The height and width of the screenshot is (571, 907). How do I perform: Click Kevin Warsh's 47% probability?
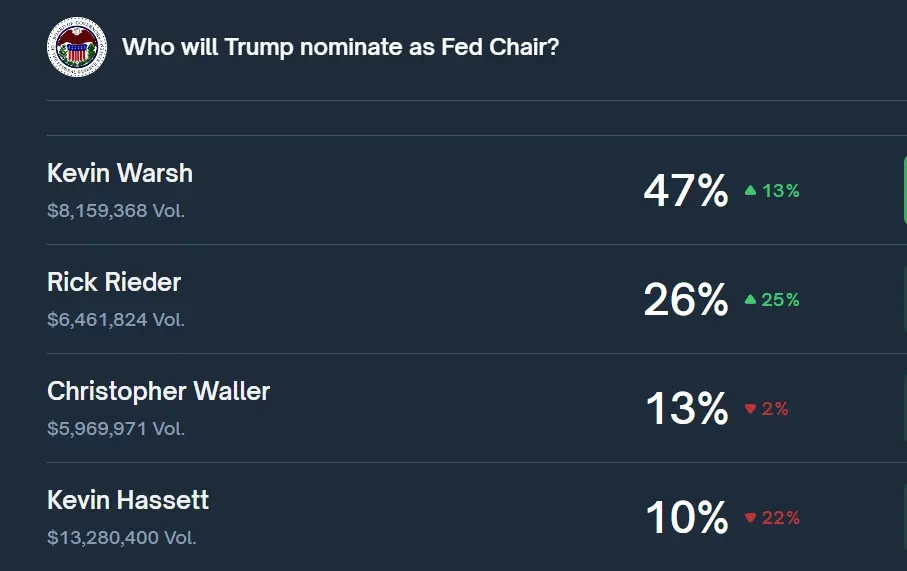[686, 190]
